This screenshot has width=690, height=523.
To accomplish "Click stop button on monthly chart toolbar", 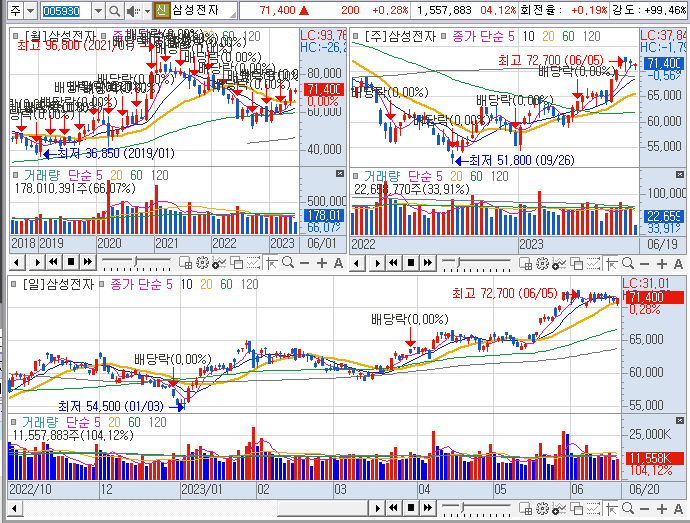I will coord(71,262).
